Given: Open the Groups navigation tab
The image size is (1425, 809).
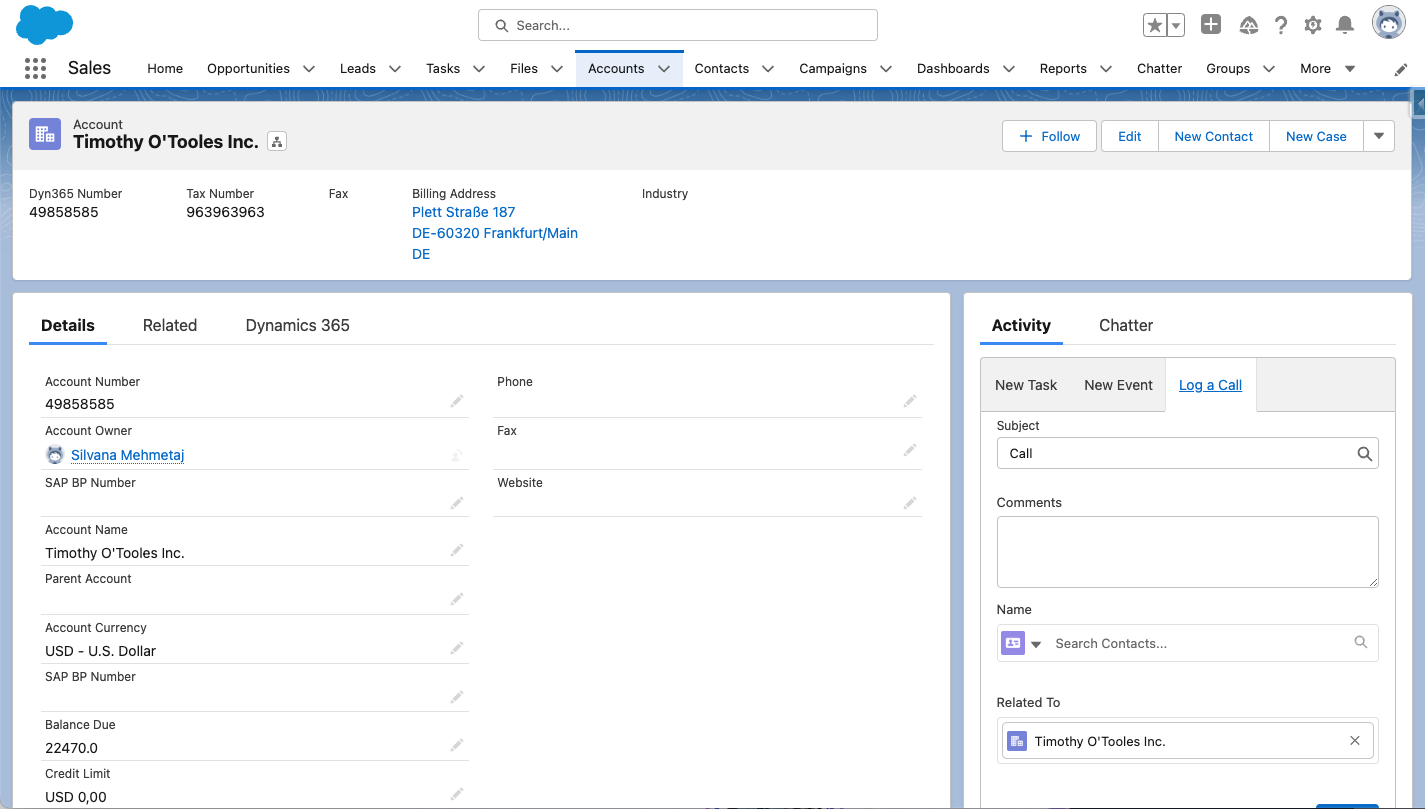Looking at the screenshot, I should pos(1228,69).
